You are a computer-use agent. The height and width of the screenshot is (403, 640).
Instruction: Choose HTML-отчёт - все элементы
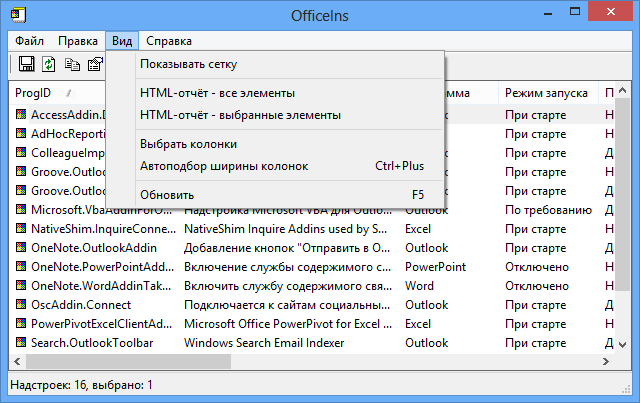click(218, 93)
